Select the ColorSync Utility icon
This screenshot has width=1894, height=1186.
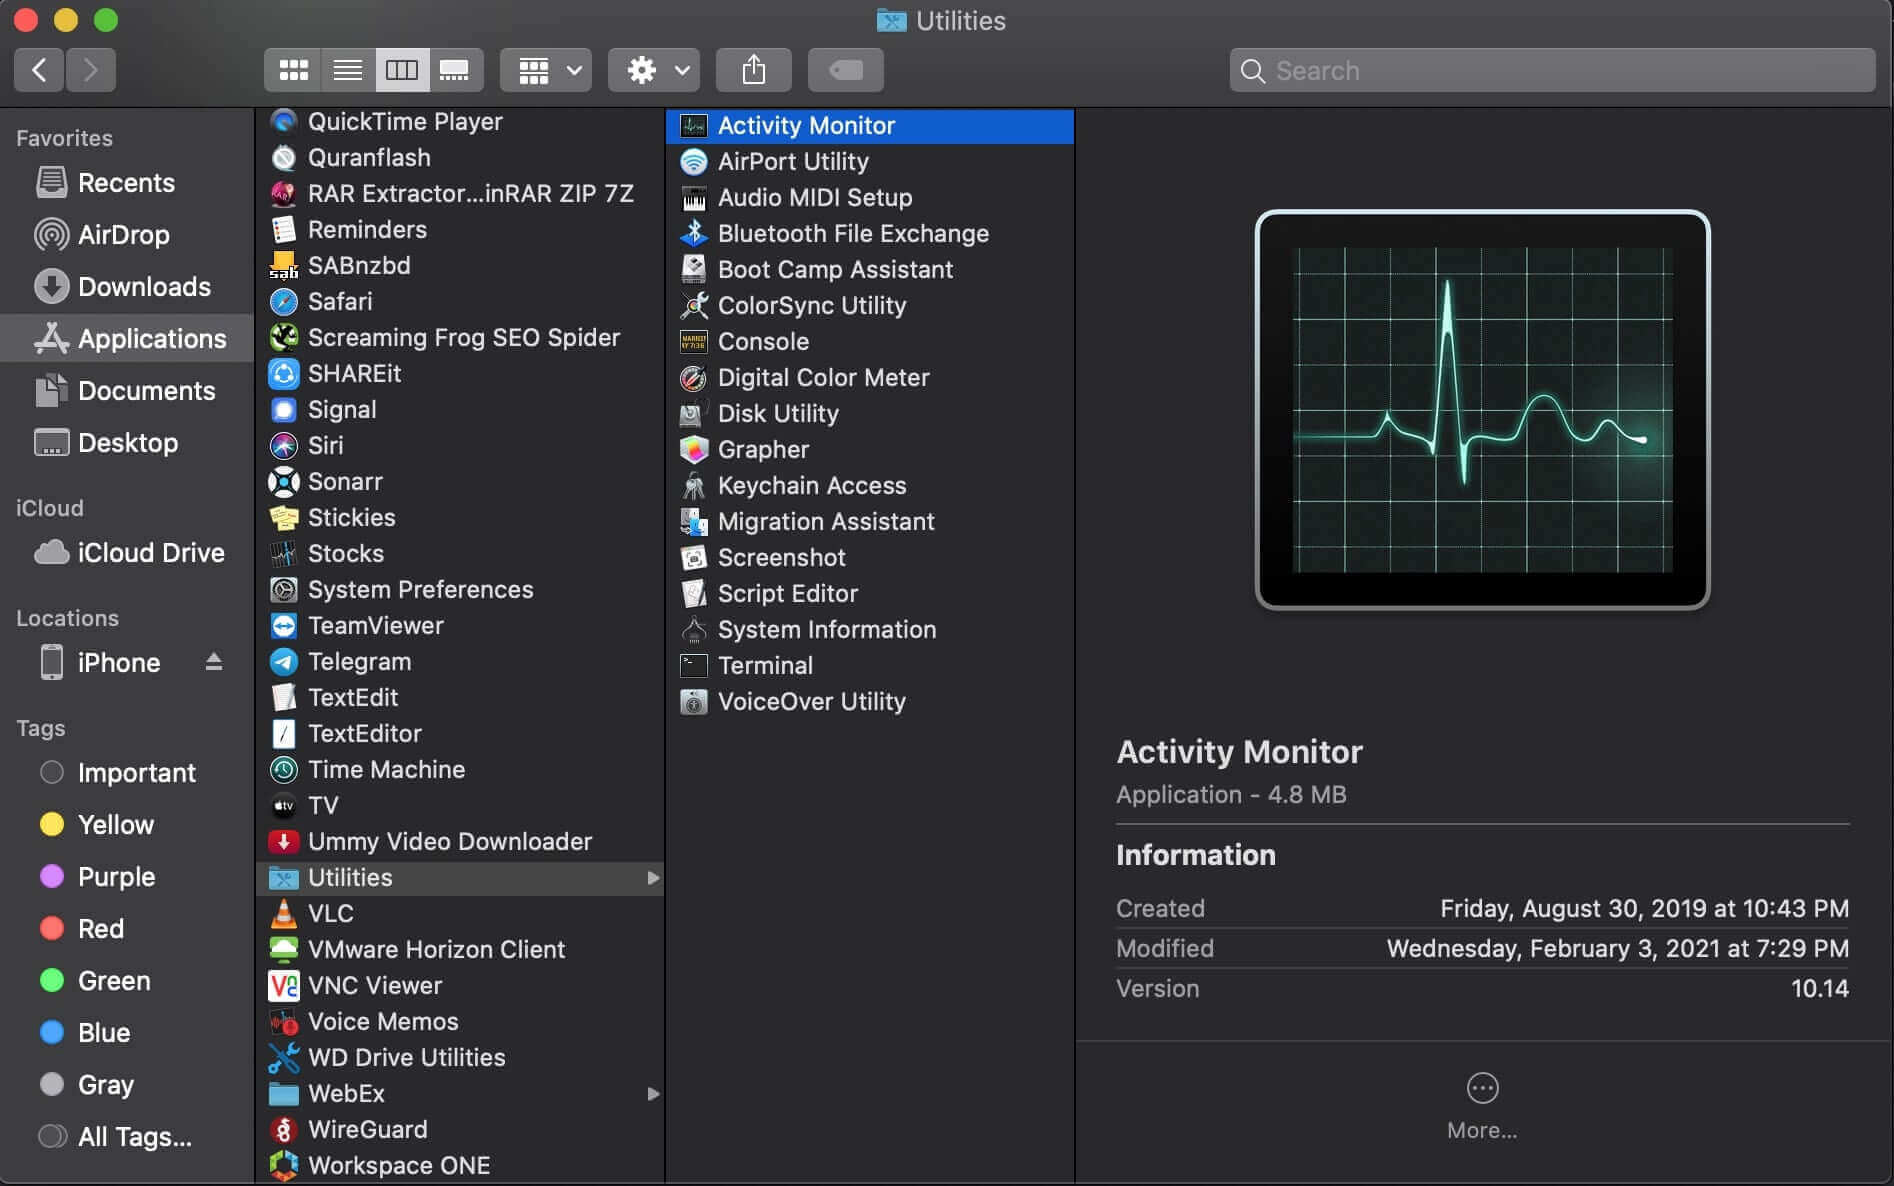click(x=693, y=306)
